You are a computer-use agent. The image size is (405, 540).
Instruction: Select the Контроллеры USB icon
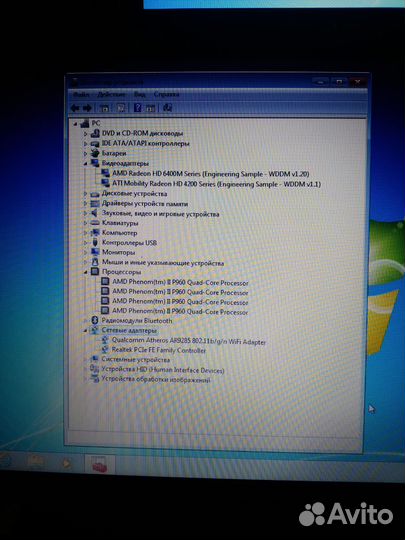click(95, 242)
